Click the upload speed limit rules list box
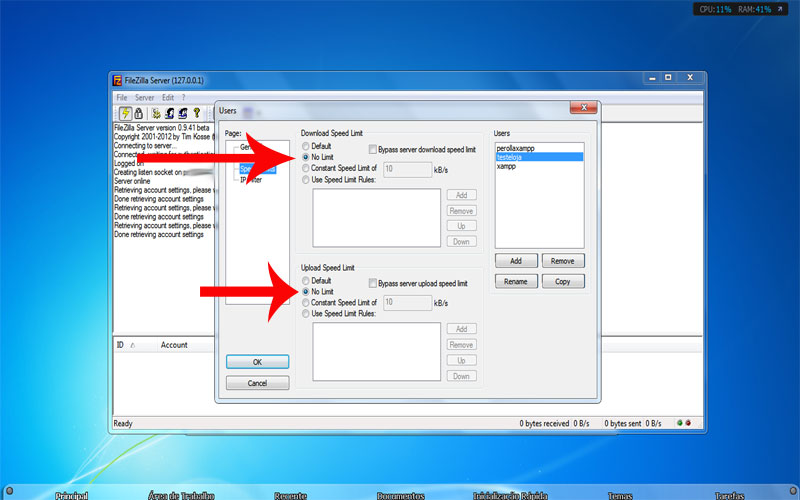 377,352
